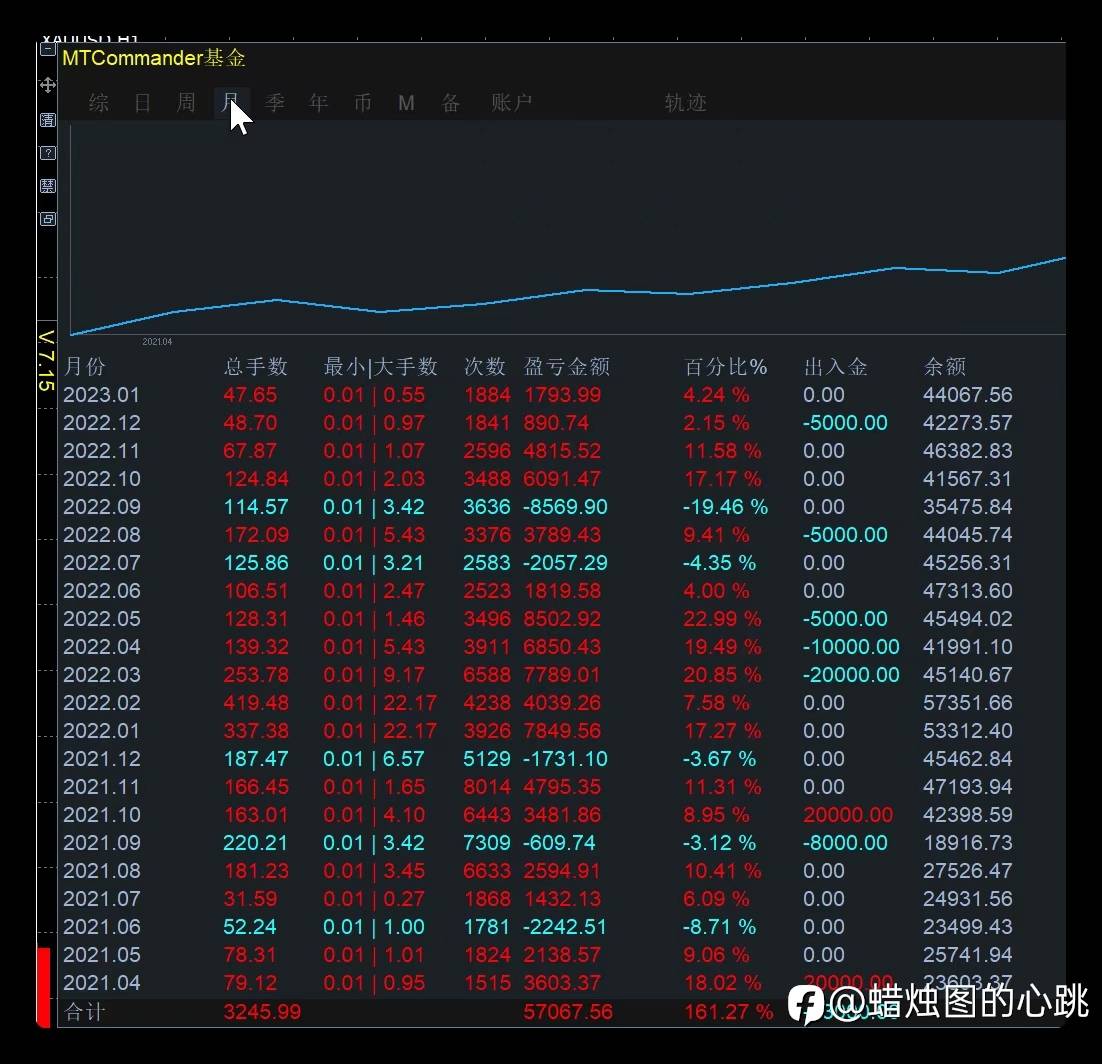Open the 备 tab
The image size is (1102, 1064).
(450, 103)
